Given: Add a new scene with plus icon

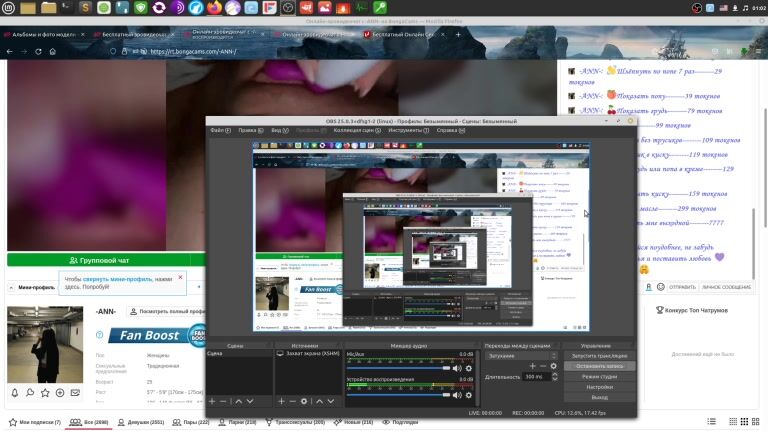Looking at the screenshot, I should coord(211,401).
